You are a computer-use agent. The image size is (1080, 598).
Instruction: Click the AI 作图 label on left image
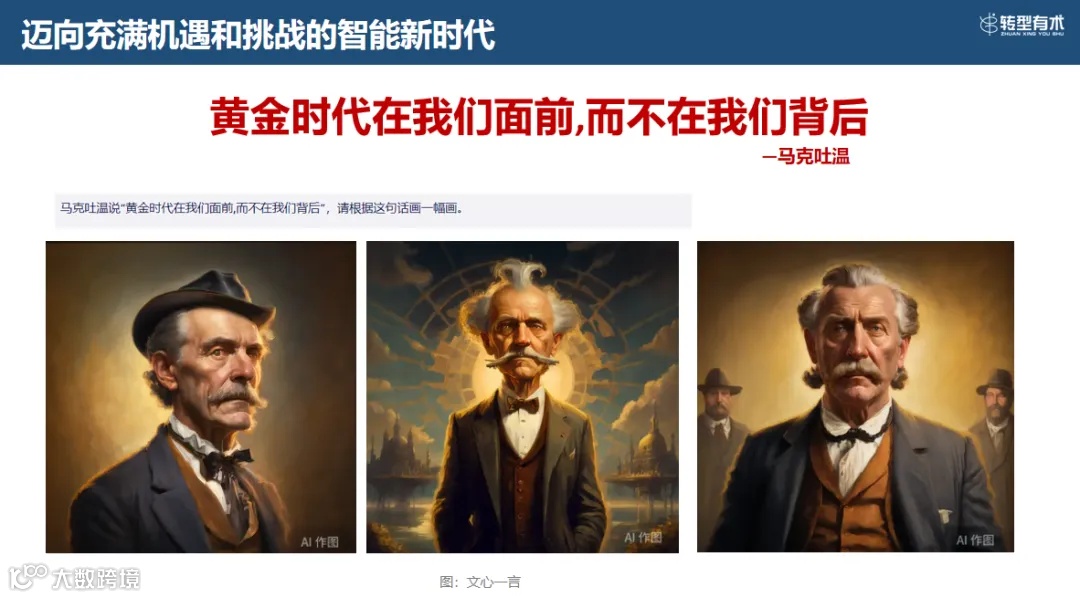(x=320, y=542)
